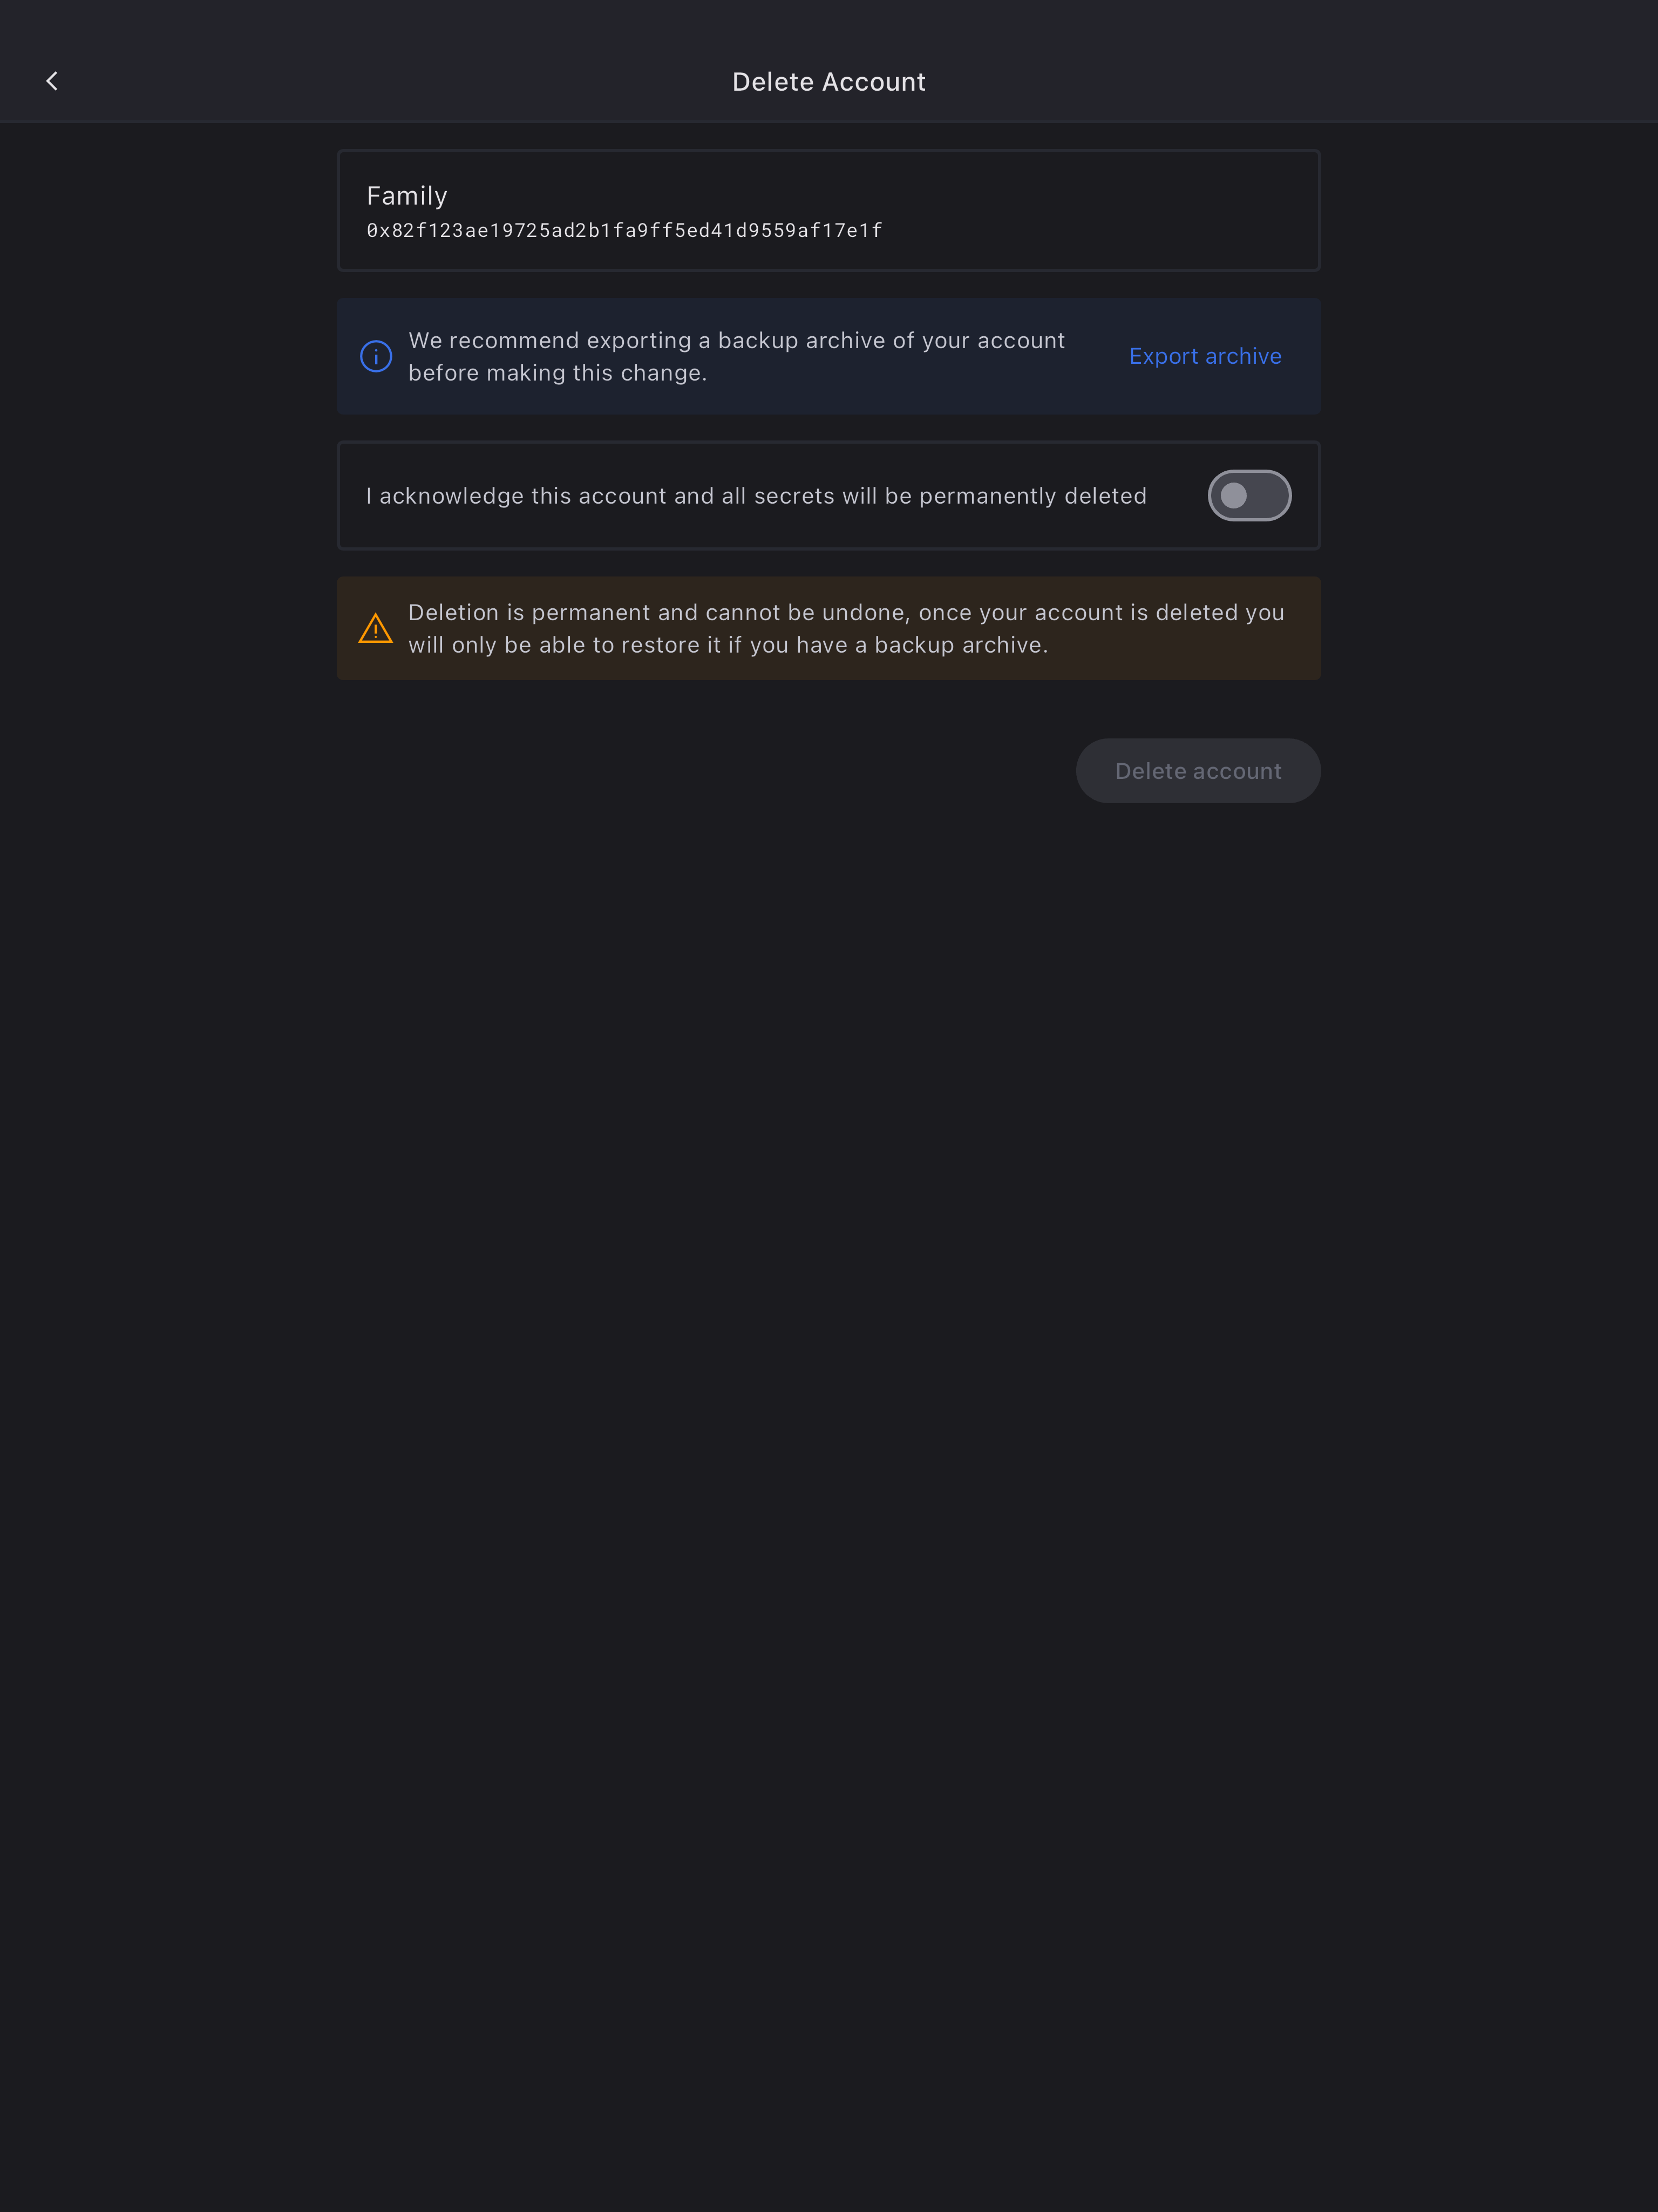
Task: Click 'before making this change' text line
Action: [557, 374]
